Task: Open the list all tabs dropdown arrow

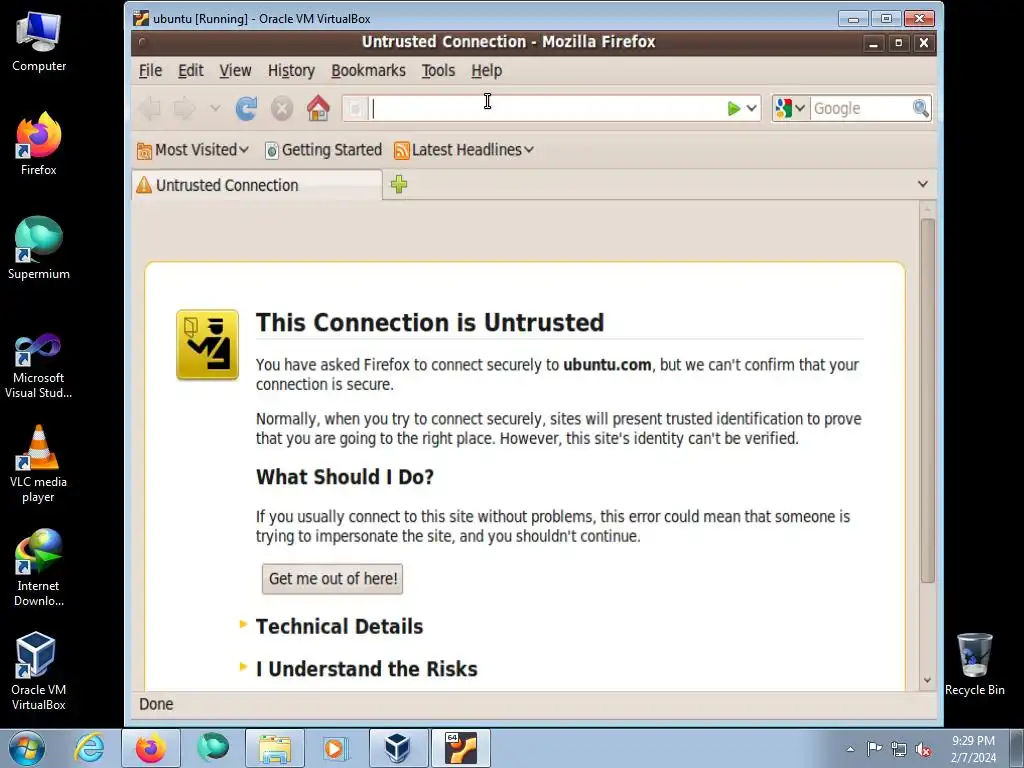Action: 922,184
